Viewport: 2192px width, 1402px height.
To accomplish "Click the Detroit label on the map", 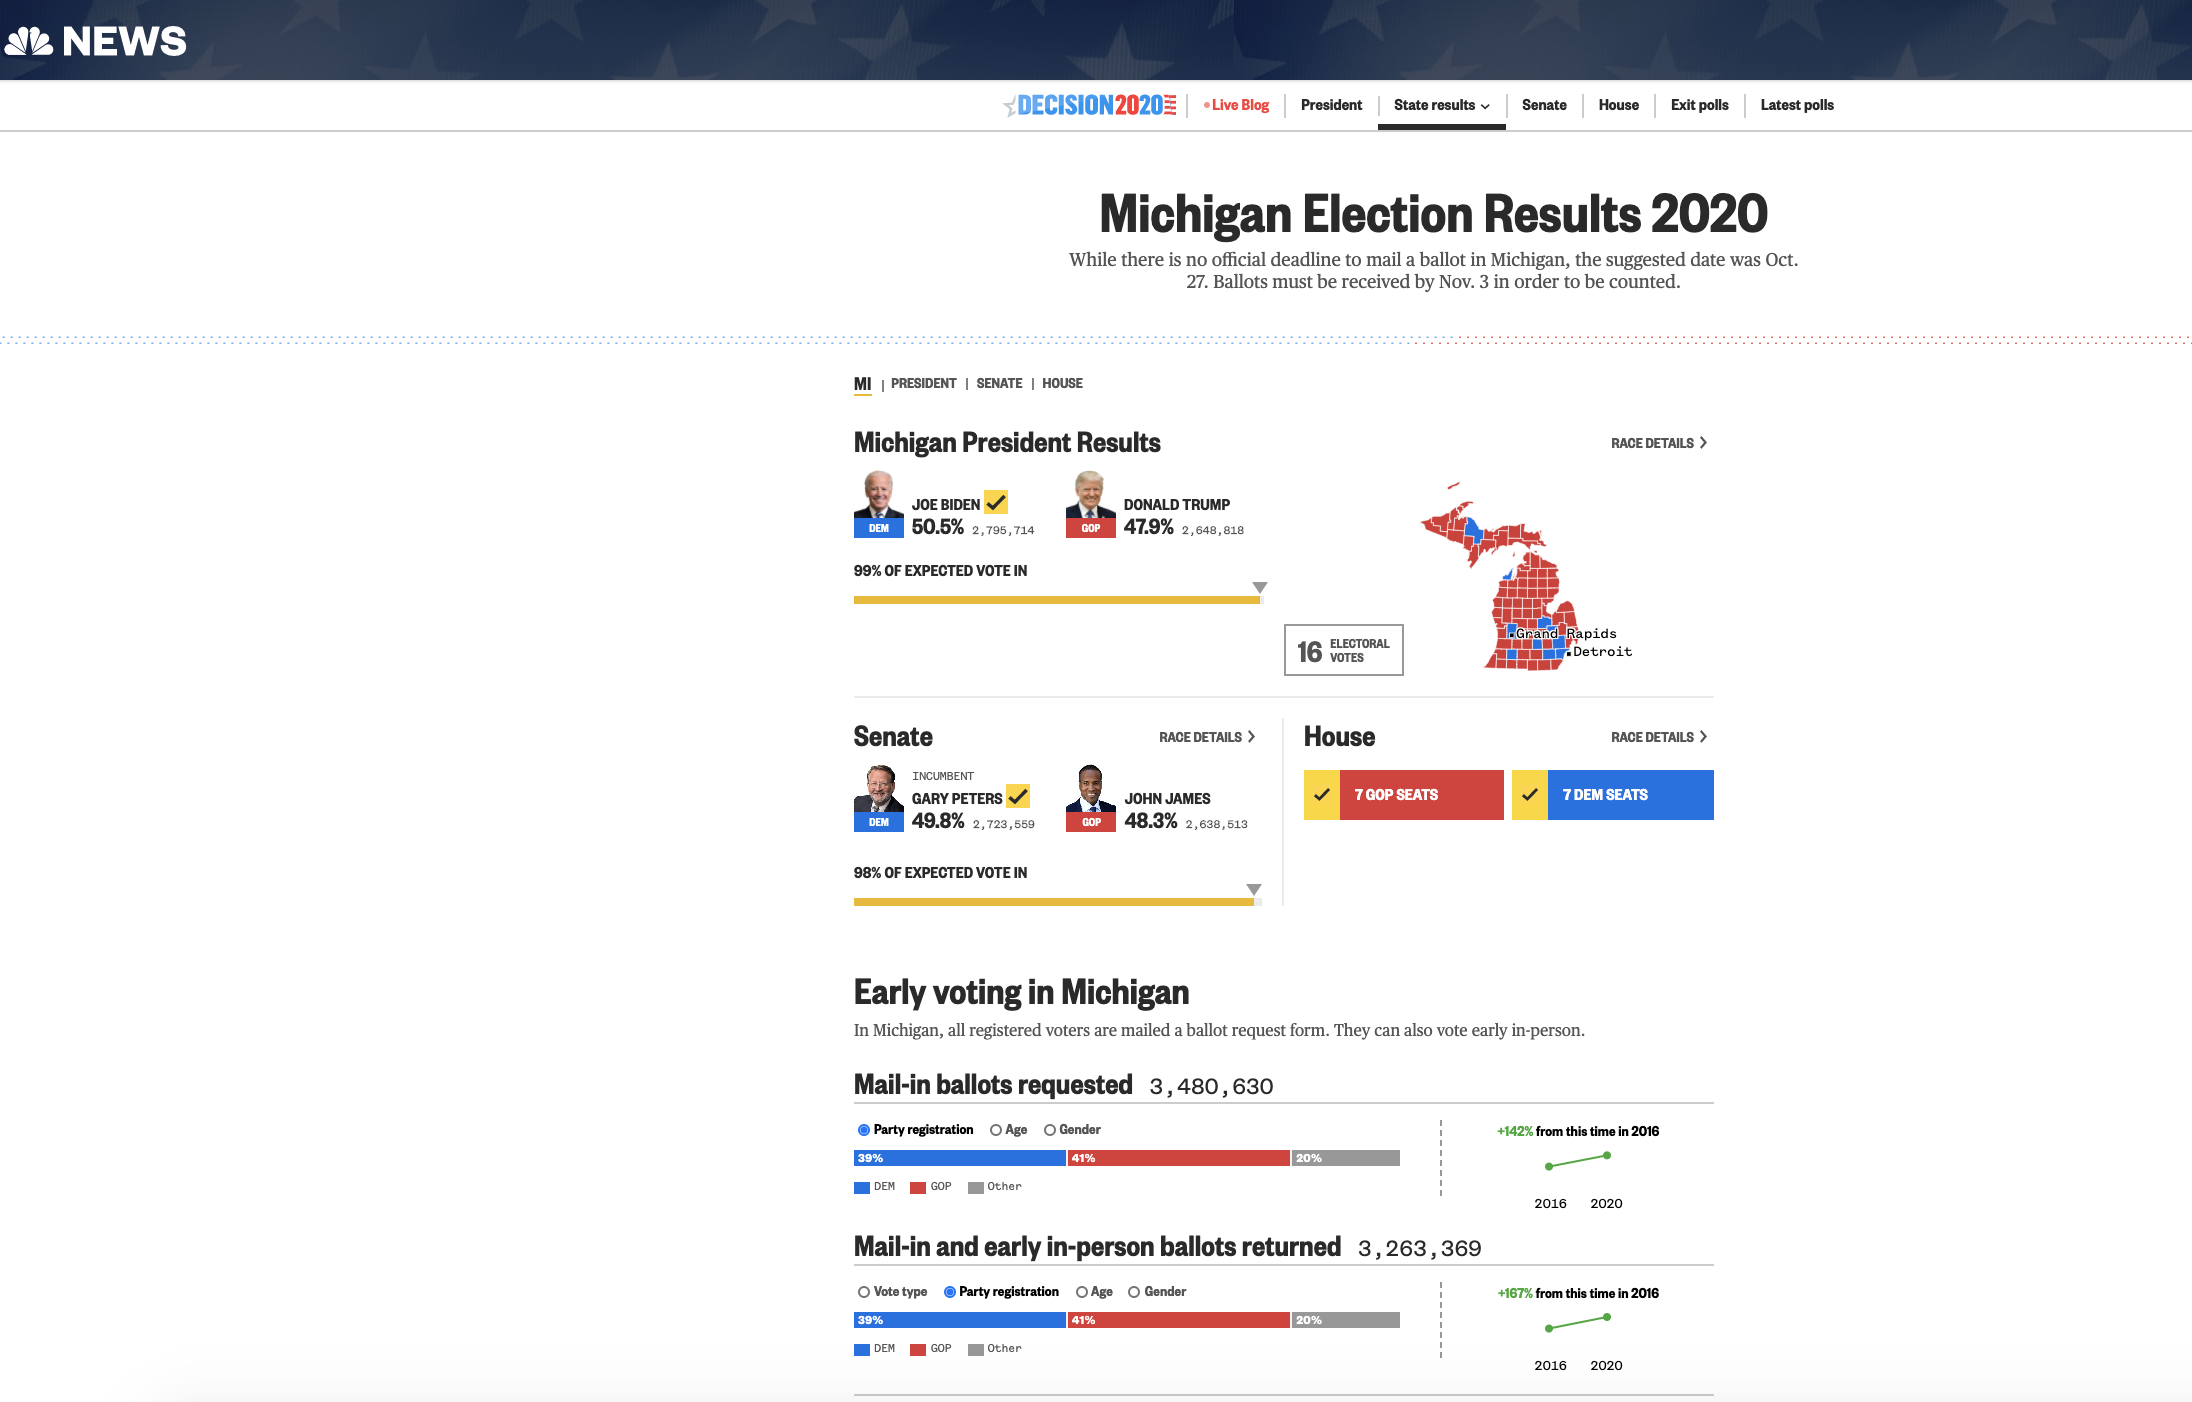I will (1602, 652).
